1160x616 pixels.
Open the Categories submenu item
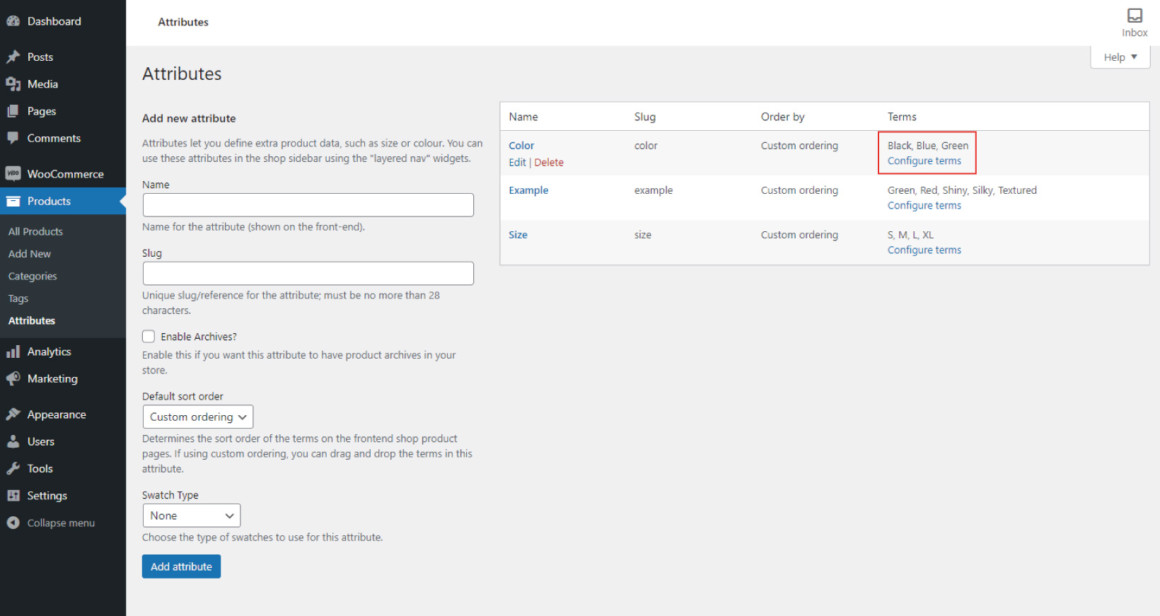pyautogui.click(x=33, y=276)
